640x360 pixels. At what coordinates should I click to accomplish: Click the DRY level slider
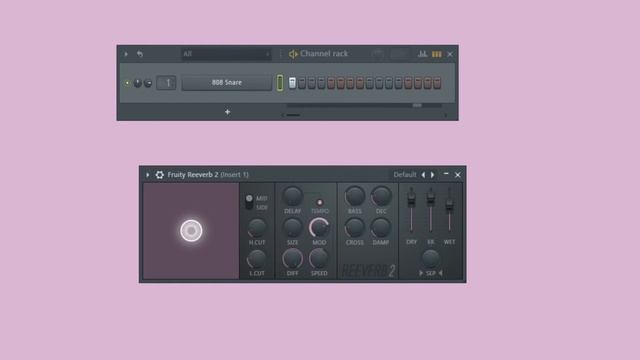[x=411, y=200]
